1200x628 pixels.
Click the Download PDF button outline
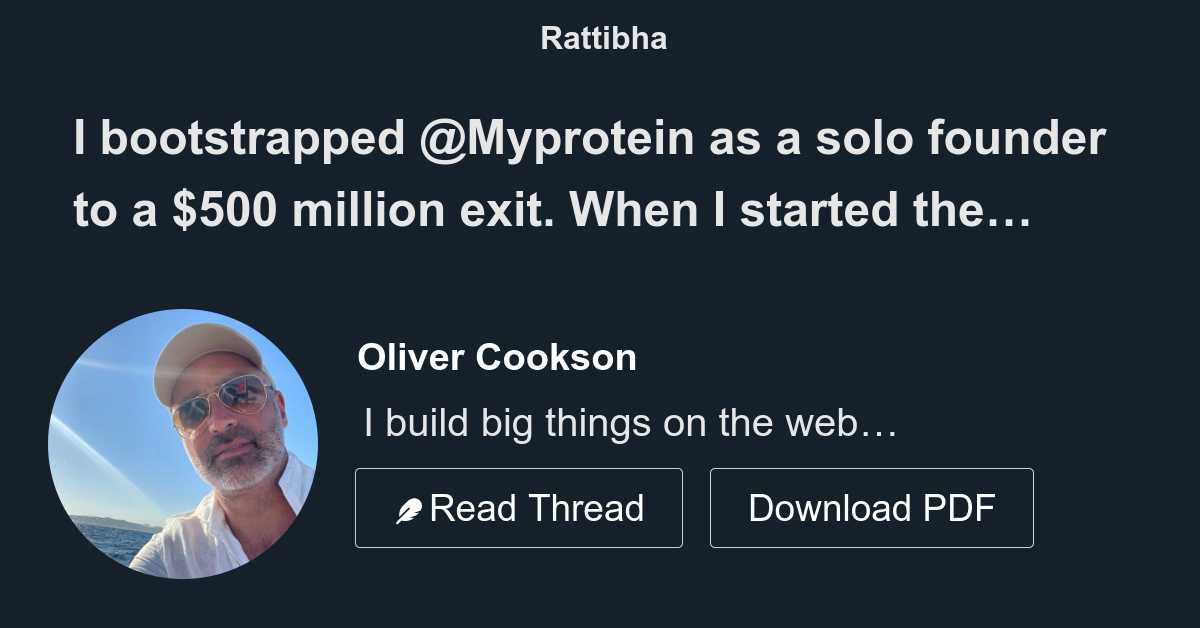point(871,507)
